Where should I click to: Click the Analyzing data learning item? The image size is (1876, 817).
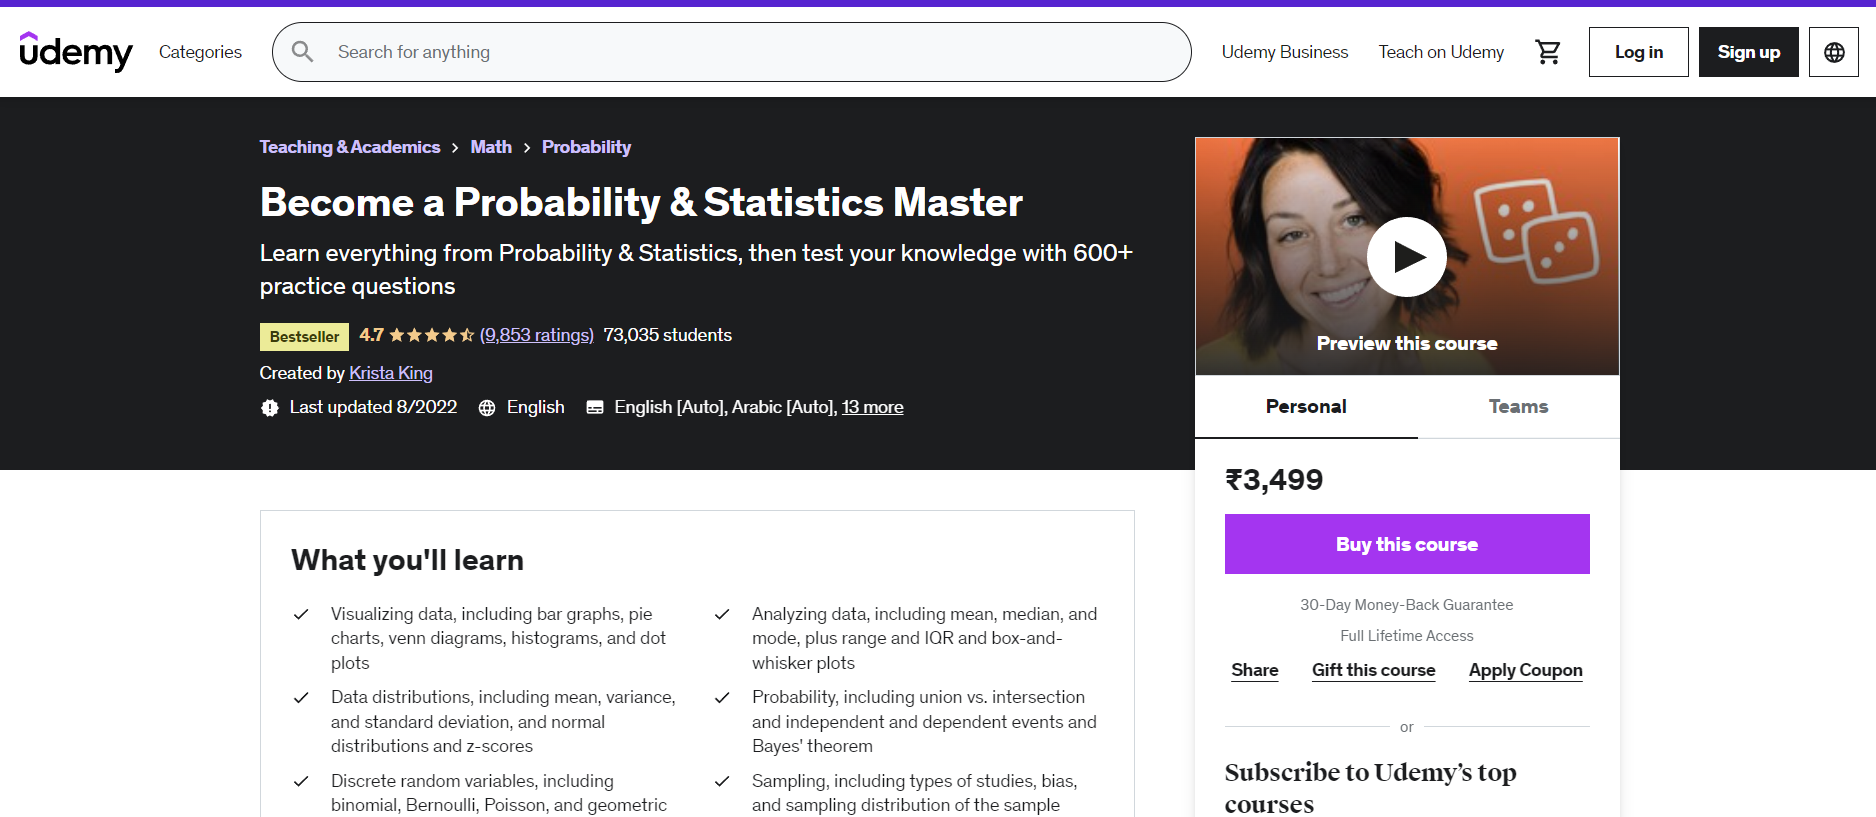point(925,638)
